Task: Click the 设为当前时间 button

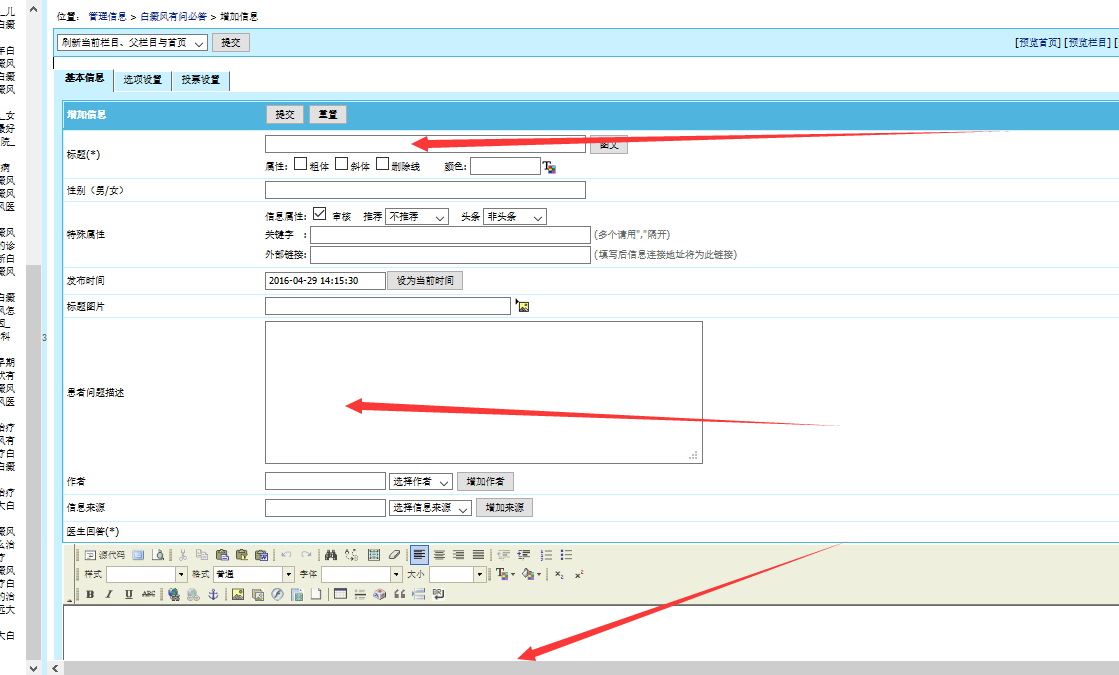Action: pos(425,281)
